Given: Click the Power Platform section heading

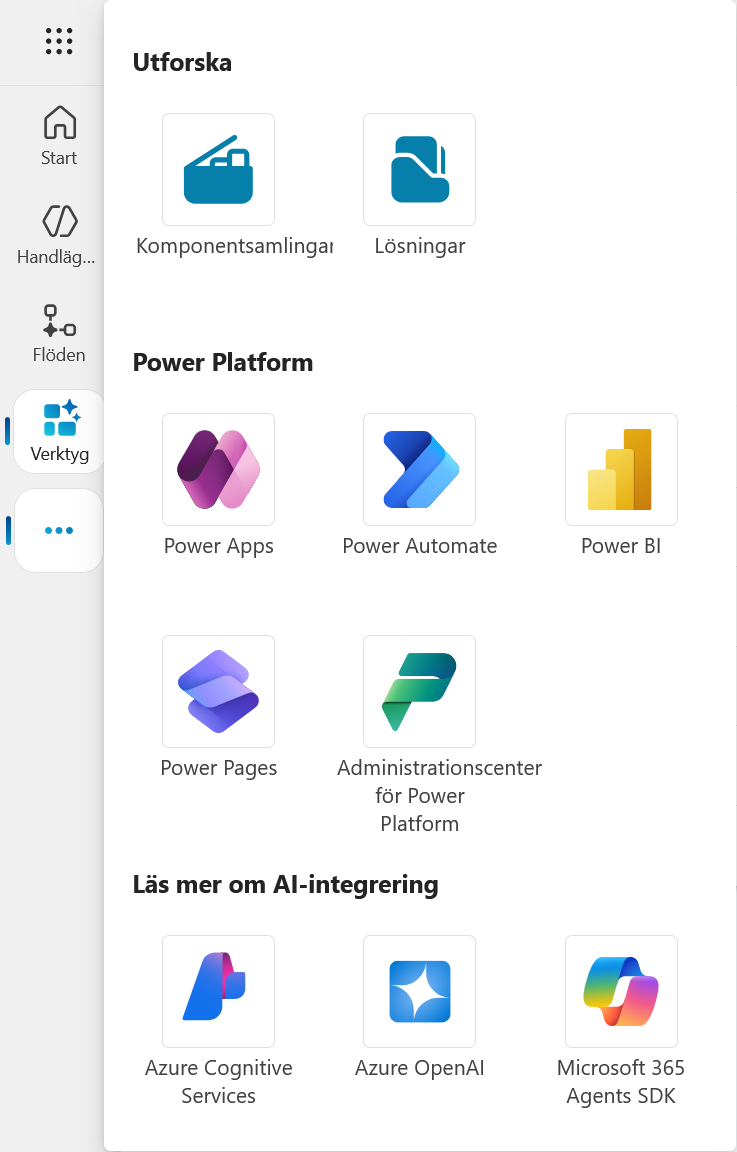Looking at the screenshot, I should coord(223,362).
